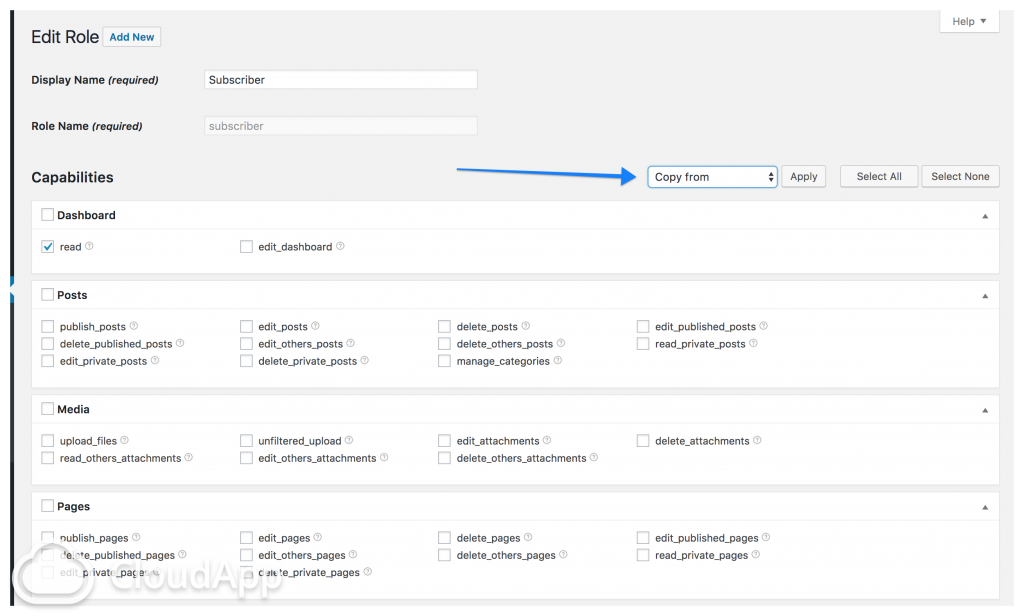Click the tooltip icon beside read_private_pages
Image resolution: width=1024 pixels, height=616 pixels.
tap(753, 554)
